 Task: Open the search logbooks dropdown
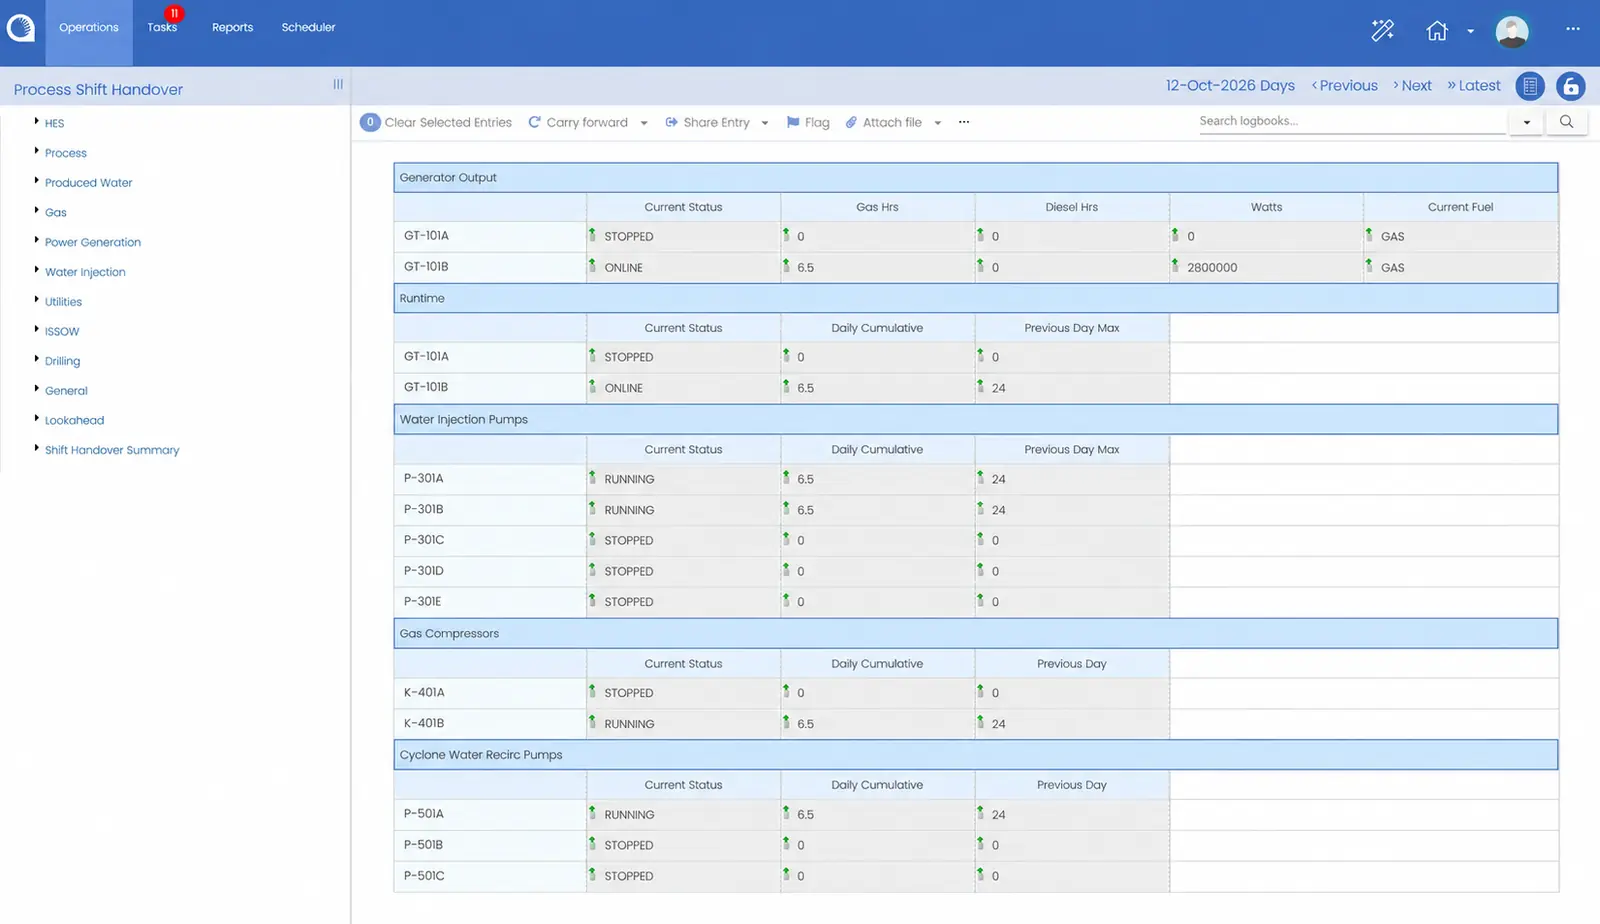pyautogui.click(x=1526, y=122)
